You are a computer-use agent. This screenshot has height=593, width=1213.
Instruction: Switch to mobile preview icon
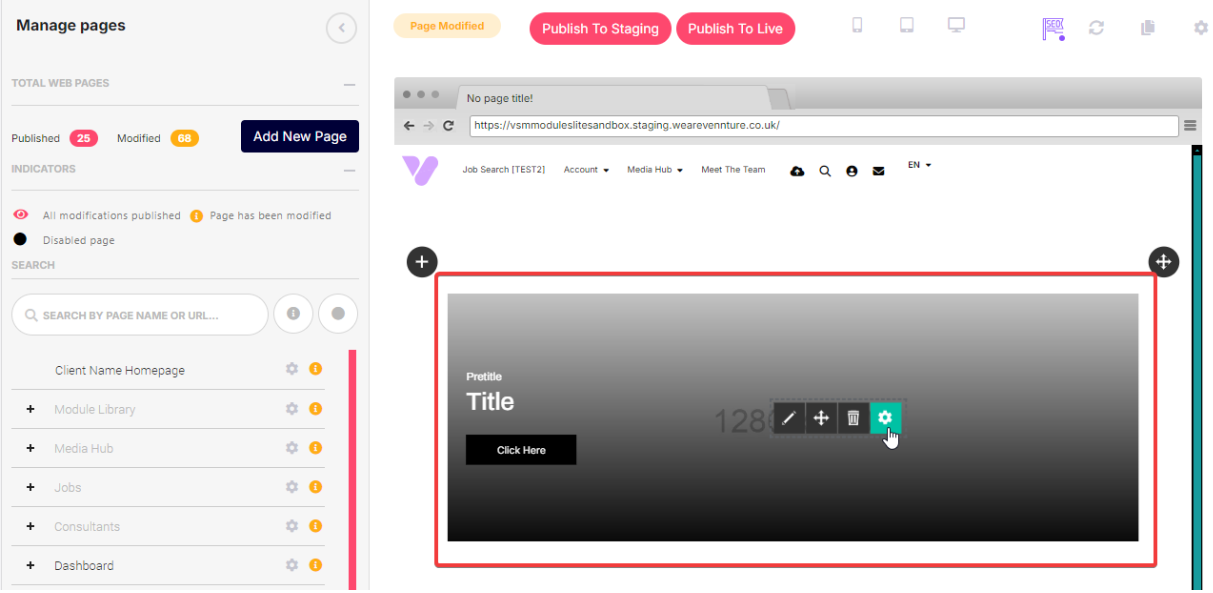(x=857, y=26)
